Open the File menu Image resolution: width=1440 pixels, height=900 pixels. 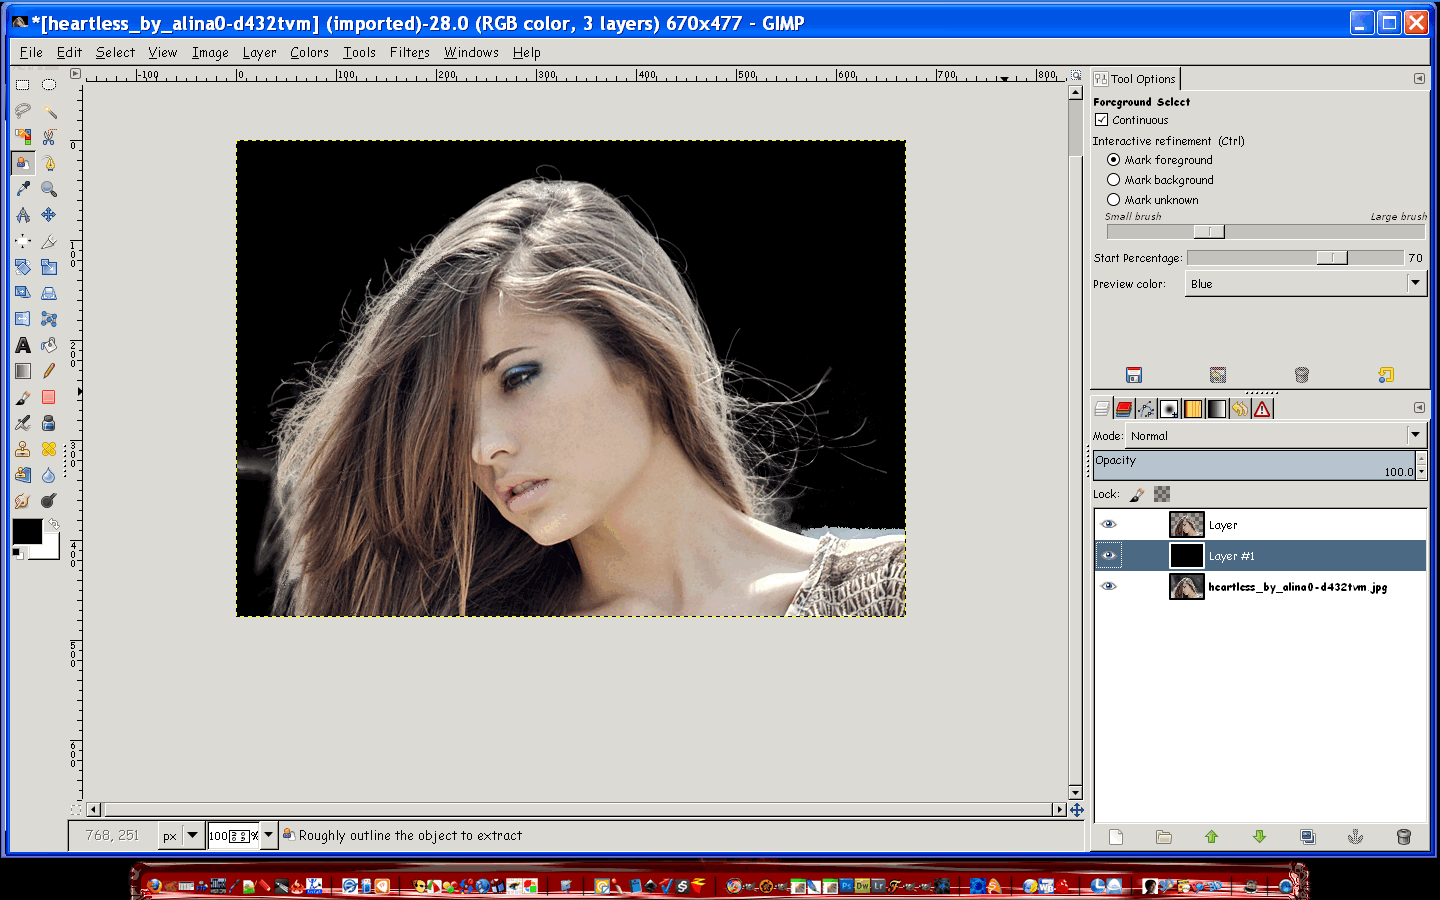31,53
